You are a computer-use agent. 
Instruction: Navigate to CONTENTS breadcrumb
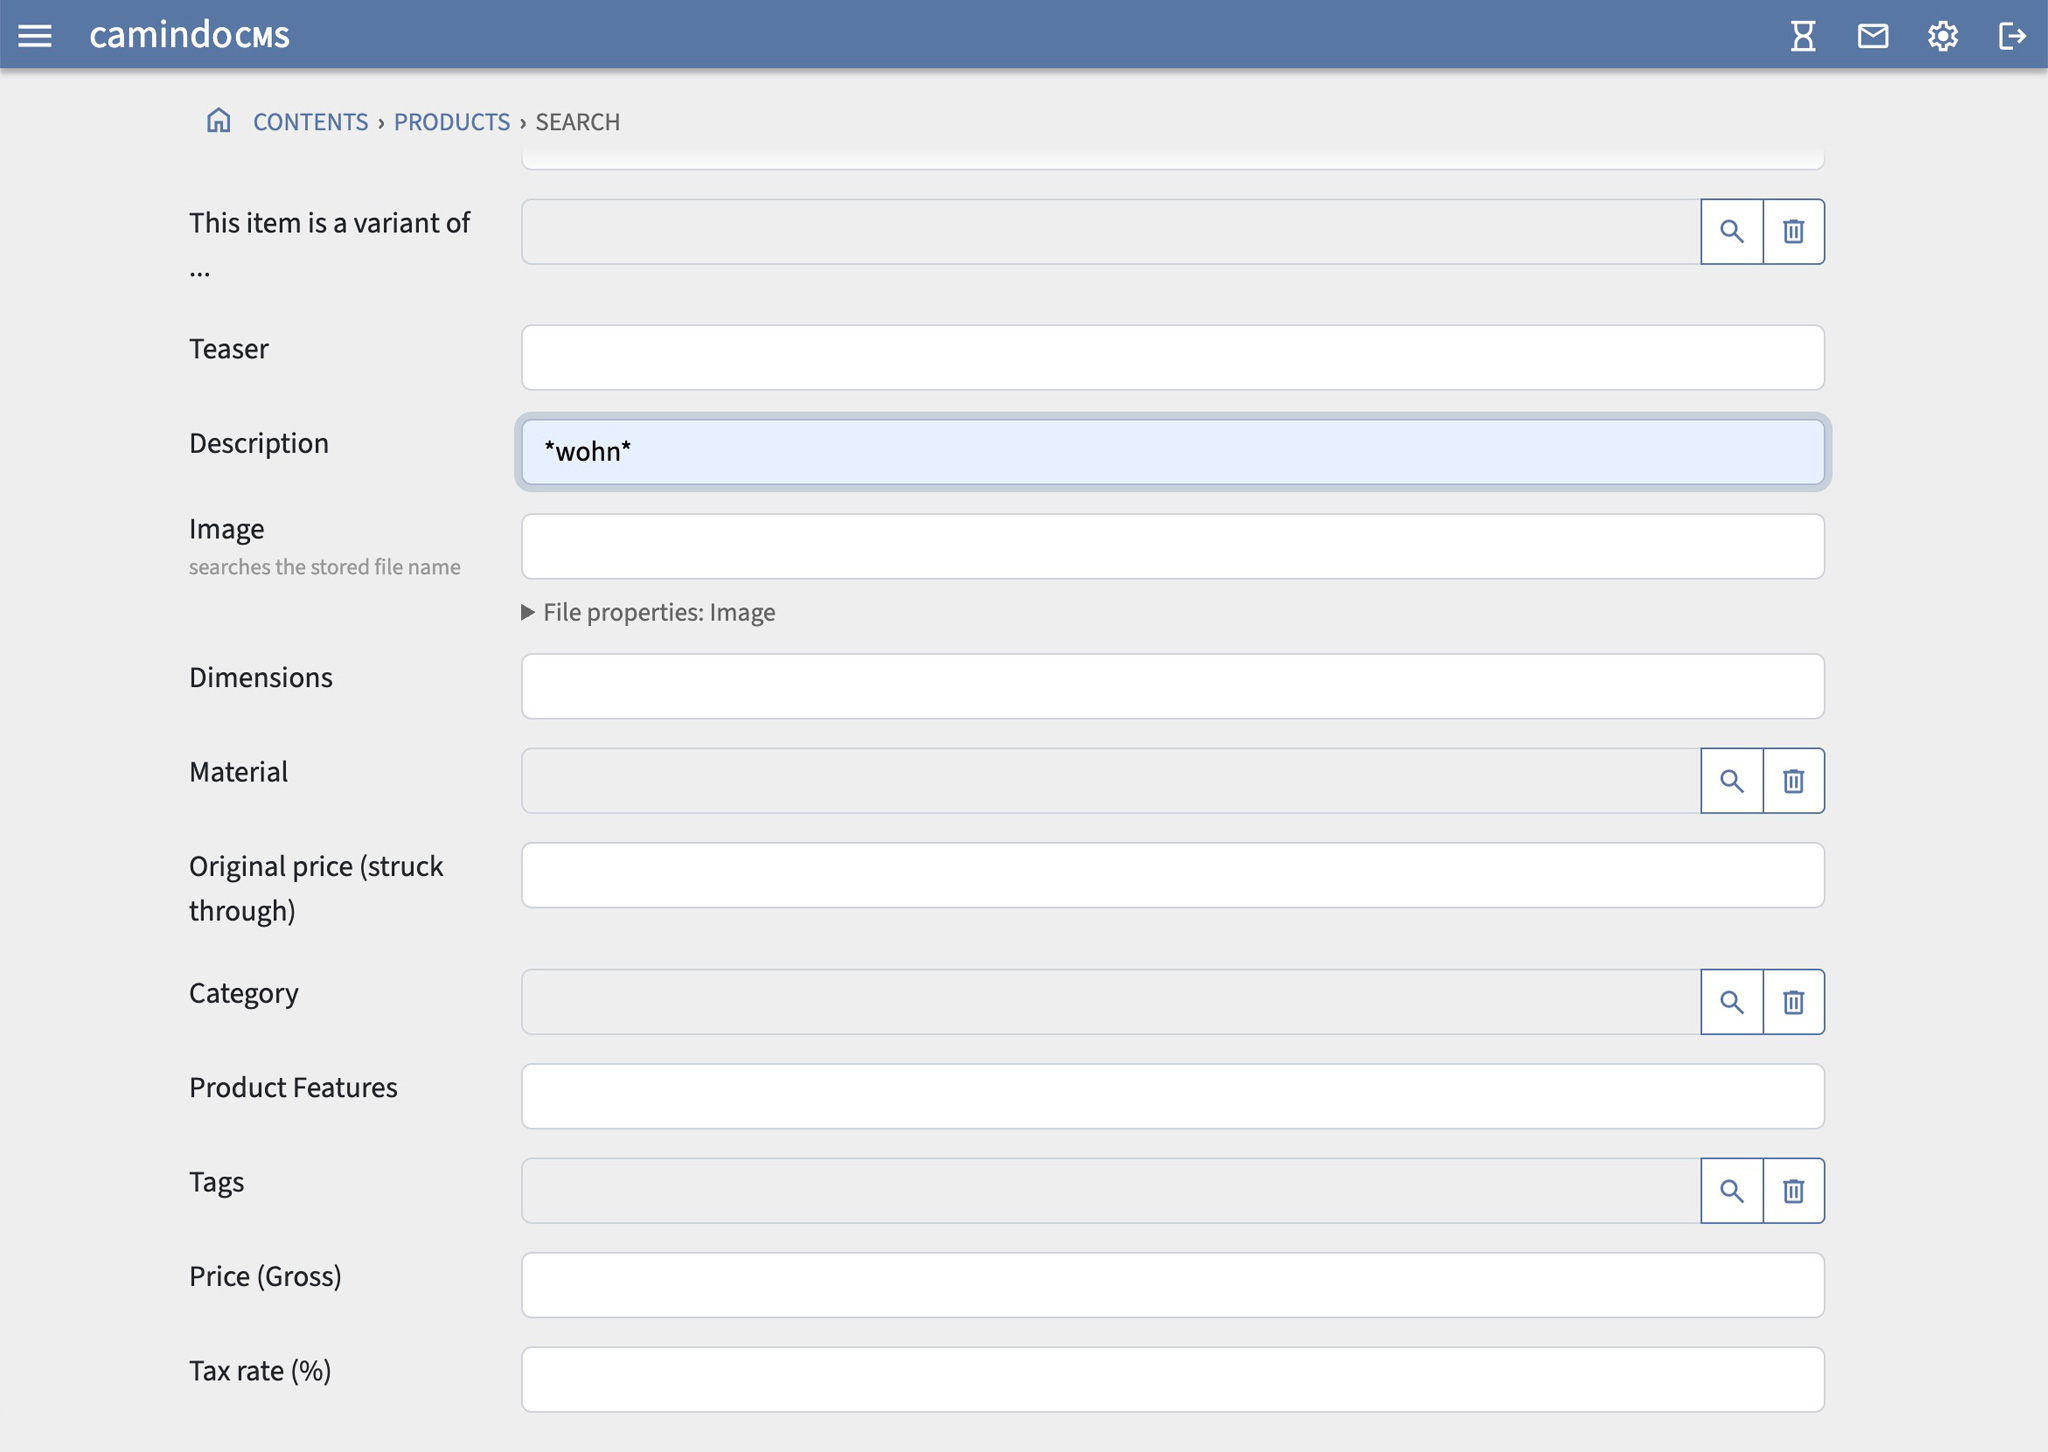(x=310, y=121)
